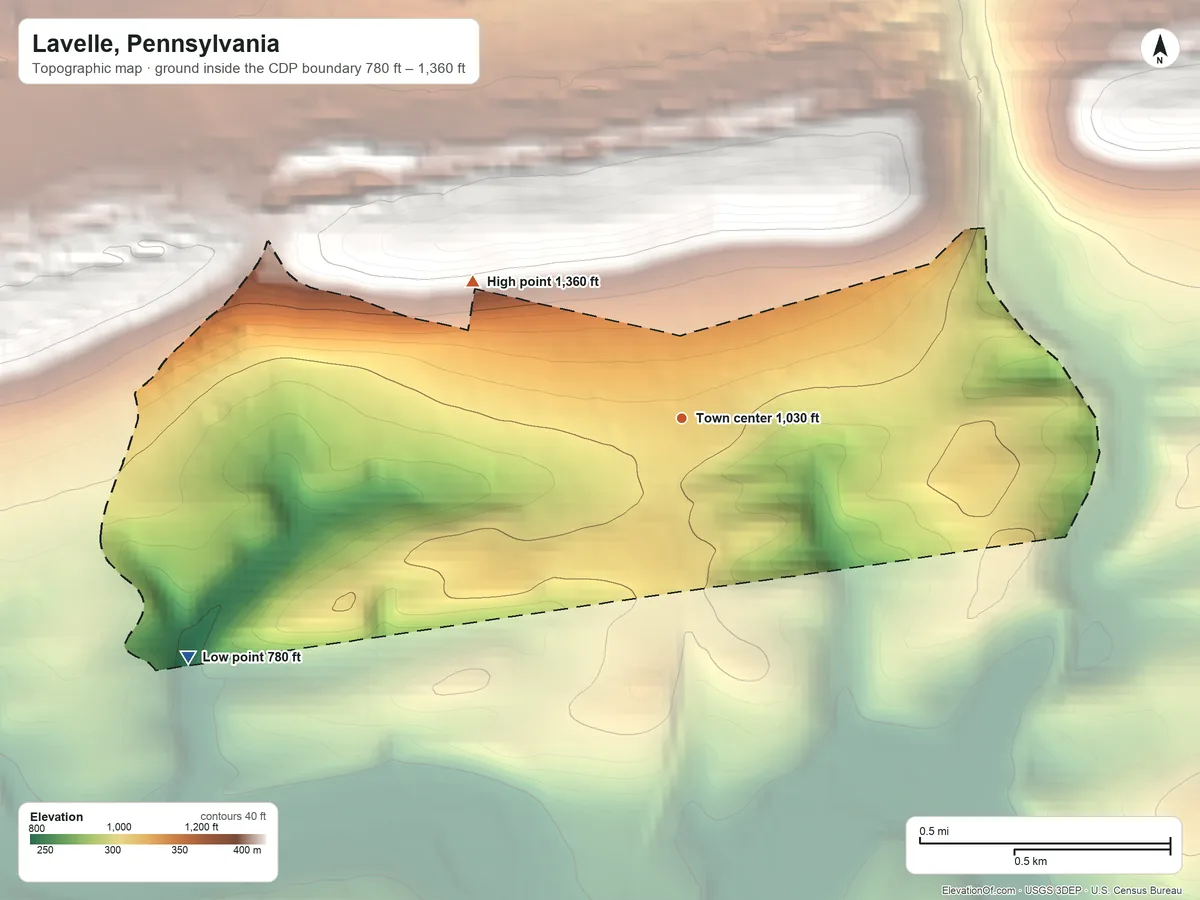The width and height of the screenshot is (1200, 900).
Task: Click the '1,000' feet legend tick label
Action: point(119,827)
